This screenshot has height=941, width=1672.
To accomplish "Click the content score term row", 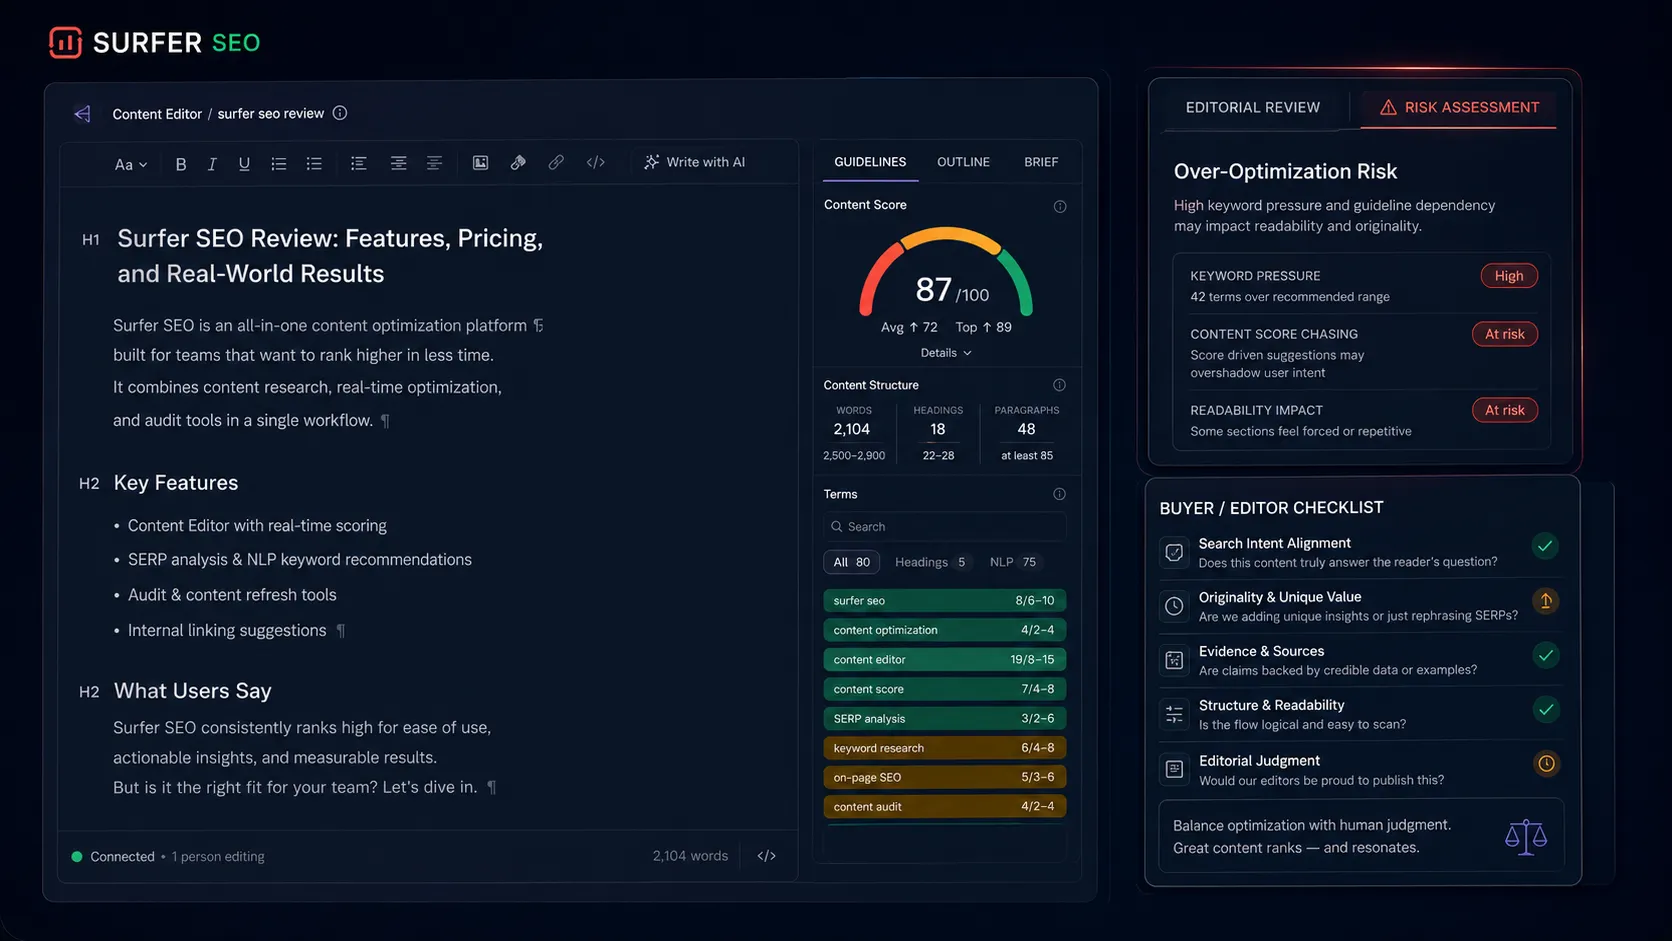I will pos(945,689).
